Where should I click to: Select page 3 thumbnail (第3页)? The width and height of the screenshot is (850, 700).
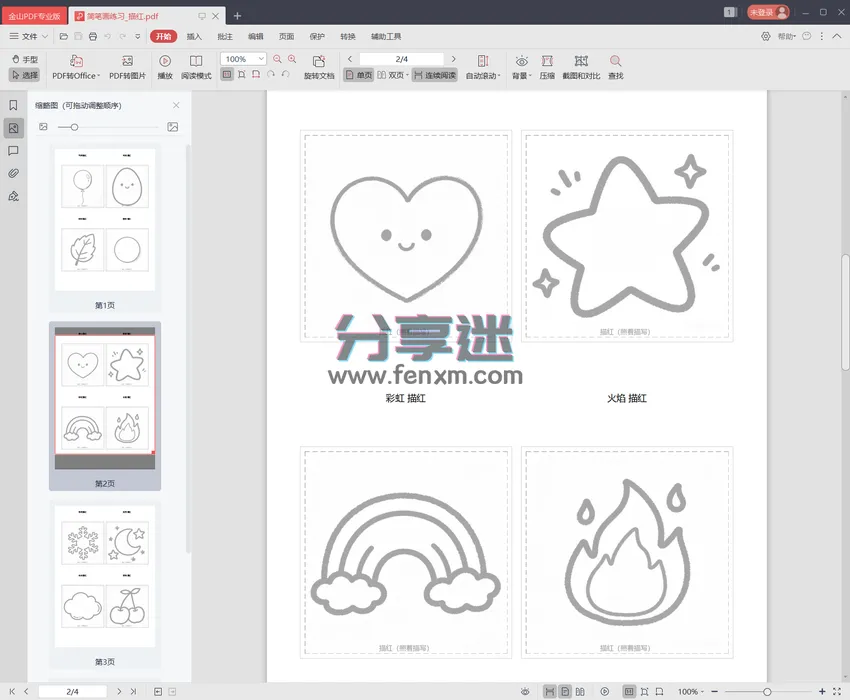[105, 585]
